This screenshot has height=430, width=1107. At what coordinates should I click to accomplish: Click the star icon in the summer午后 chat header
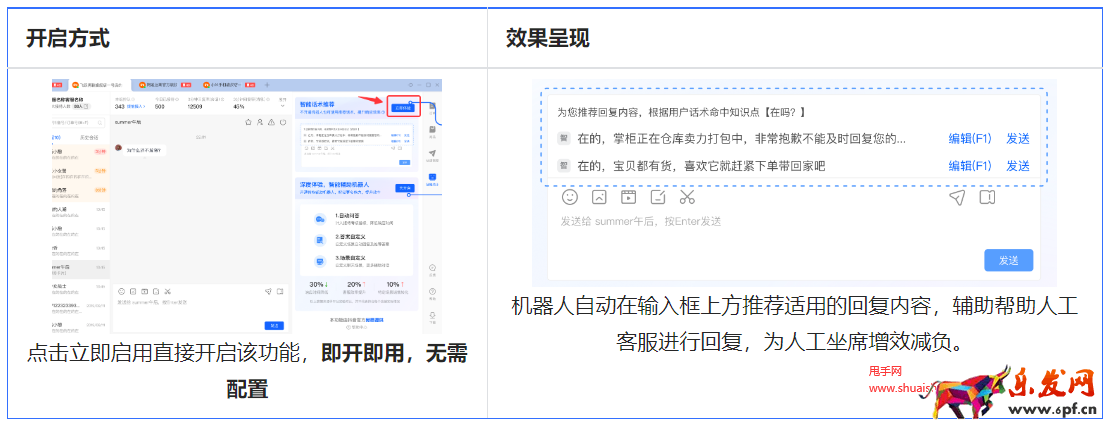click(248, 122)
